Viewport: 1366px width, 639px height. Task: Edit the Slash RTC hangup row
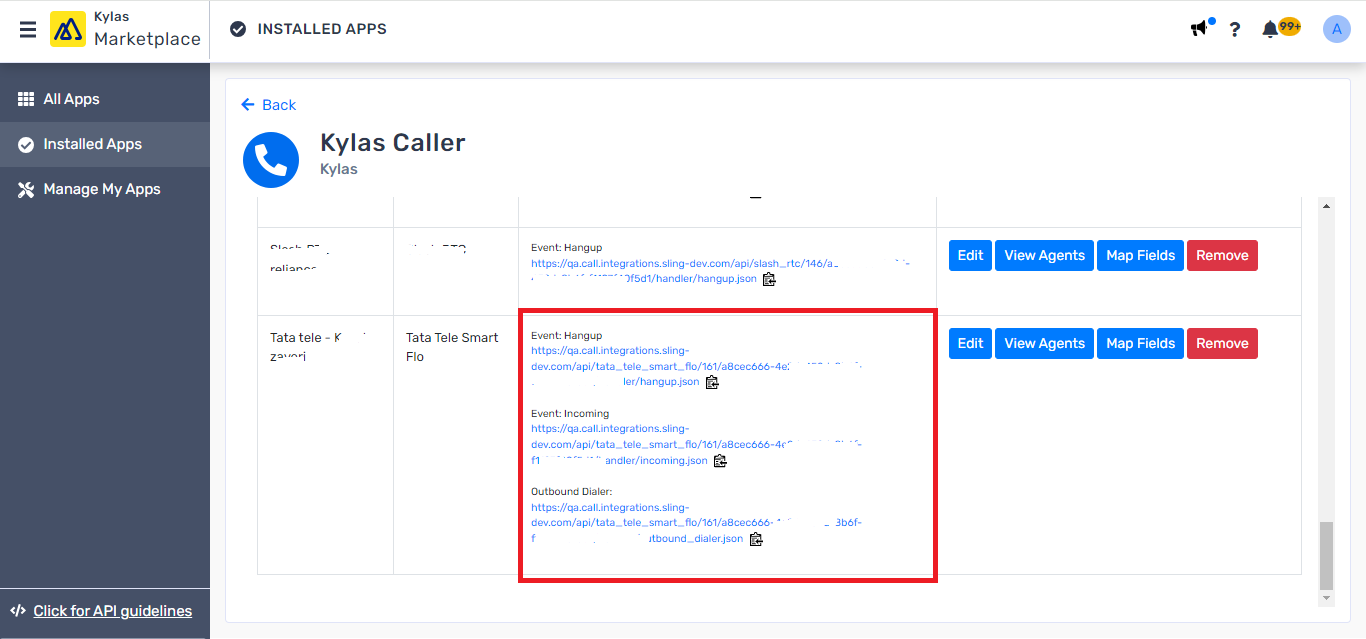point(970,255)
